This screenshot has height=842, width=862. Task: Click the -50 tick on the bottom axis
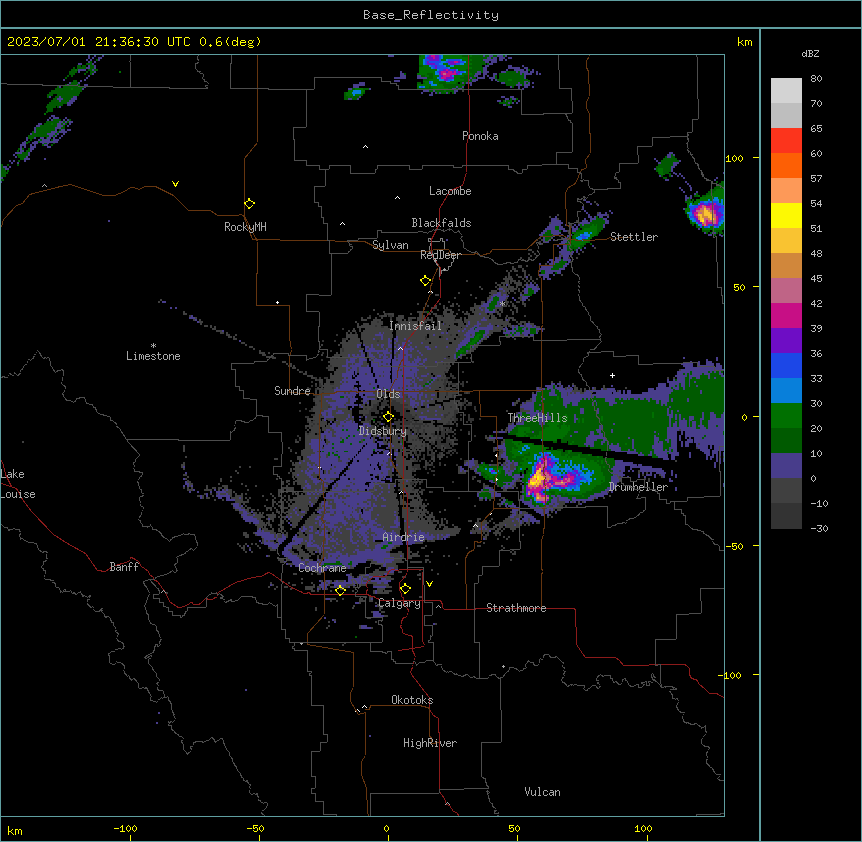tap(255, 828)
